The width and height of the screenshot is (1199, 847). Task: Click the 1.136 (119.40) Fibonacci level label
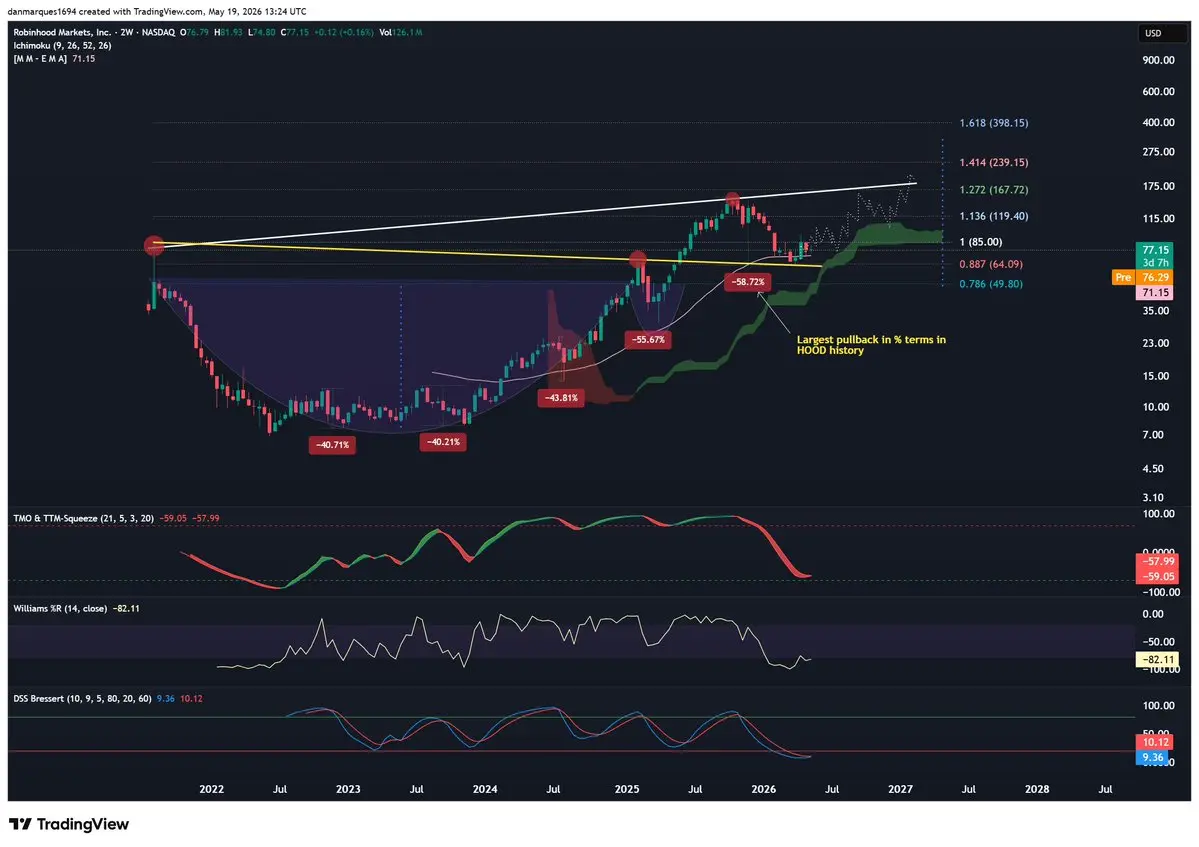pyautogui.click(x=994, y=216)
